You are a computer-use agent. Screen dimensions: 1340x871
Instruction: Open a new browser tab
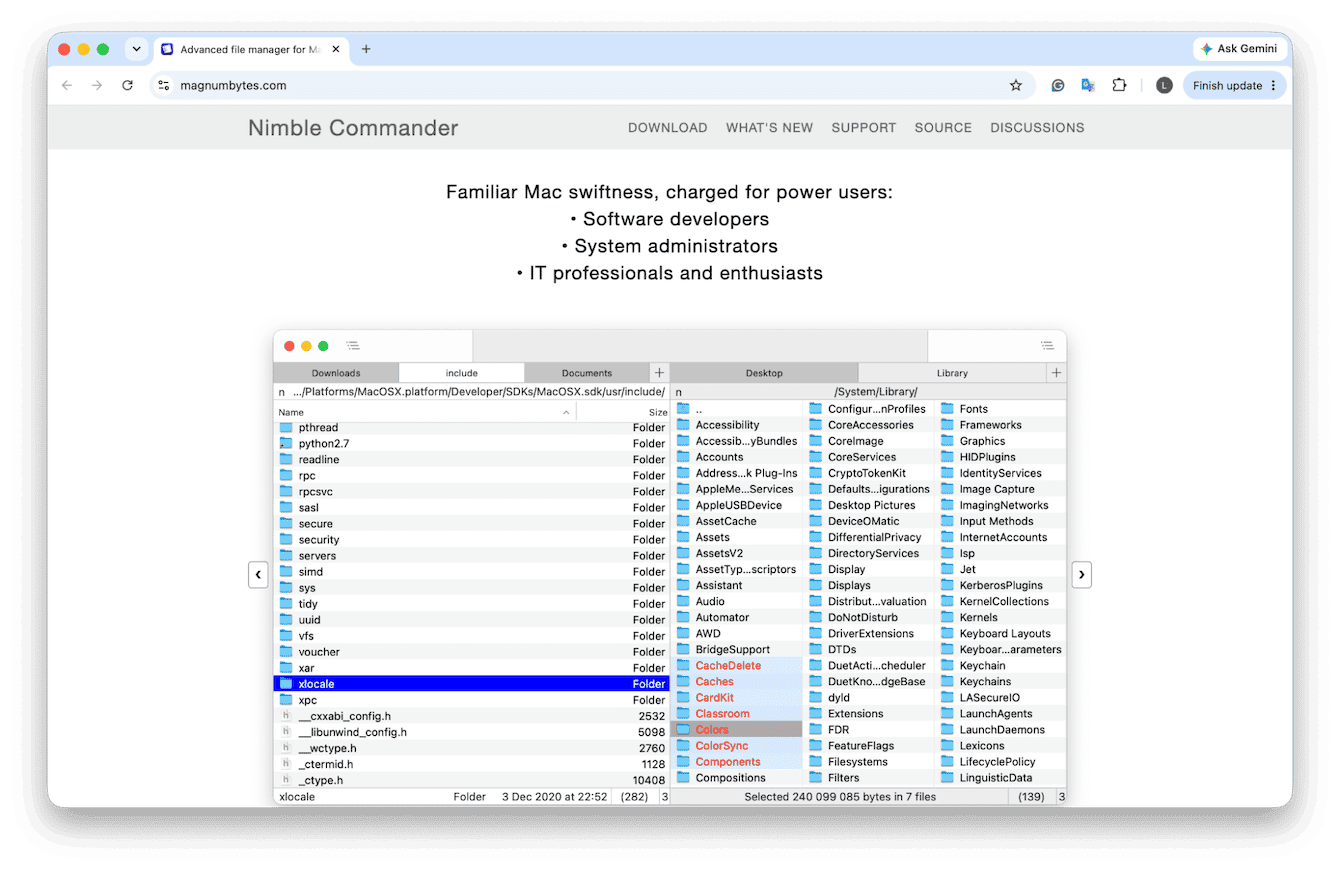pos(366,49)
